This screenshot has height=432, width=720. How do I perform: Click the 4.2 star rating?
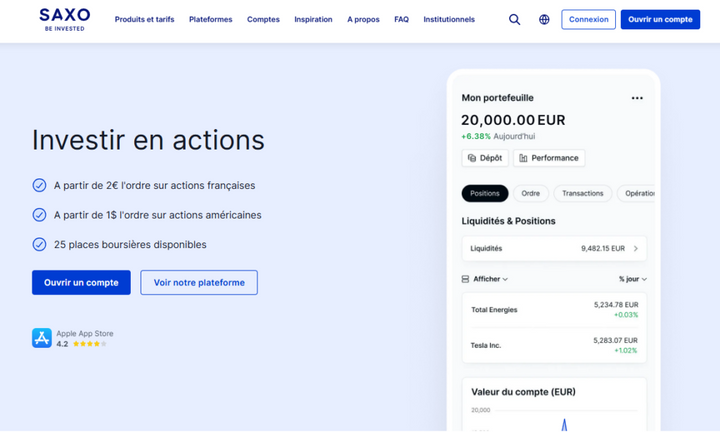point(82,344)
